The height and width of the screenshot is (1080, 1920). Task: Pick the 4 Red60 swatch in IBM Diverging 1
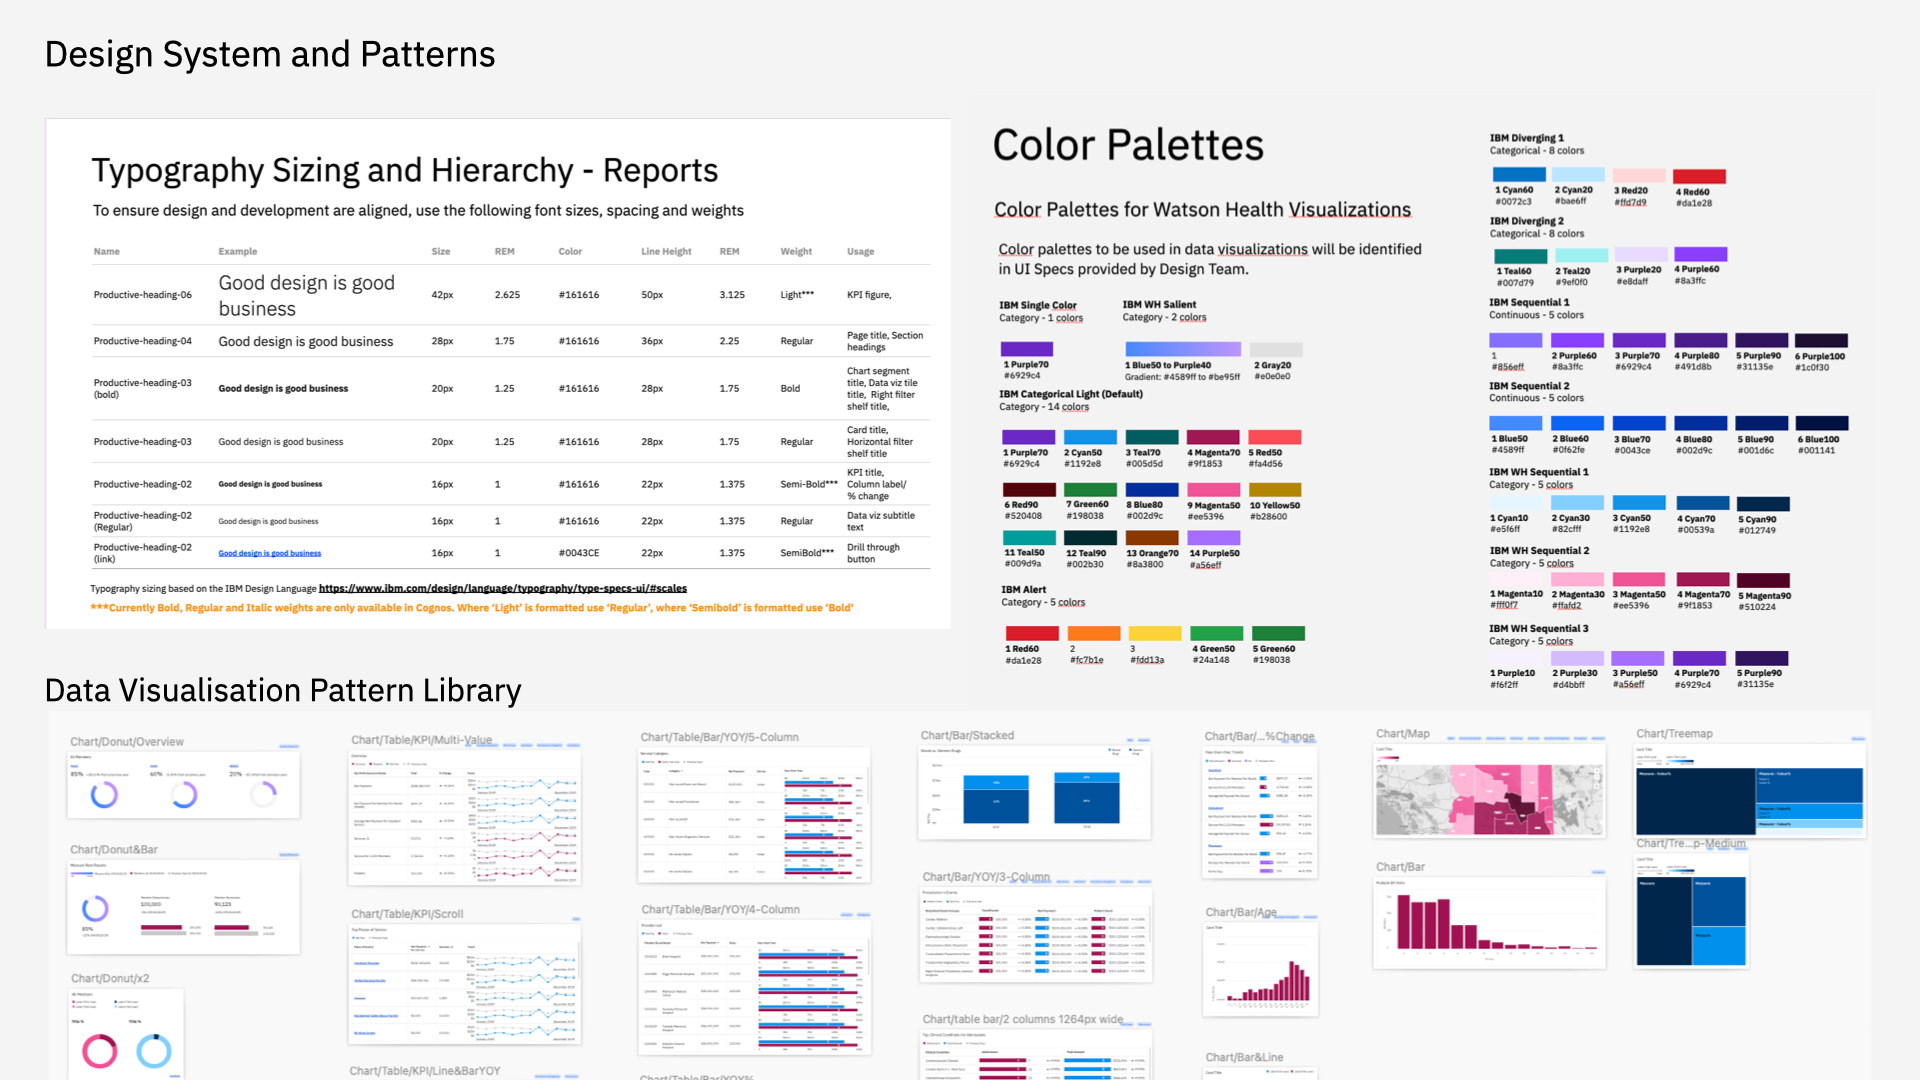click(1700, 176)
